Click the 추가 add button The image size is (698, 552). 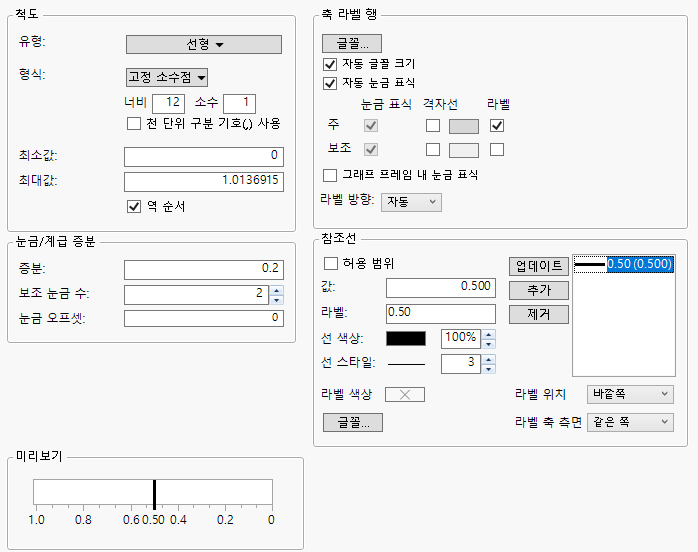click(x=539, y=290)
